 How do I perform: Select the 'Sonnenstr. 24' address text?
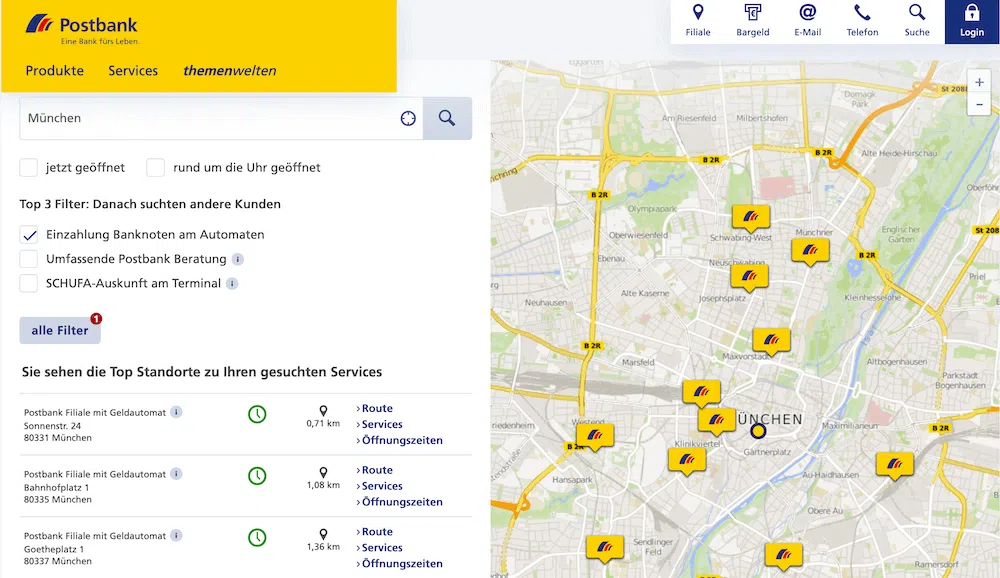pos(52,426)
